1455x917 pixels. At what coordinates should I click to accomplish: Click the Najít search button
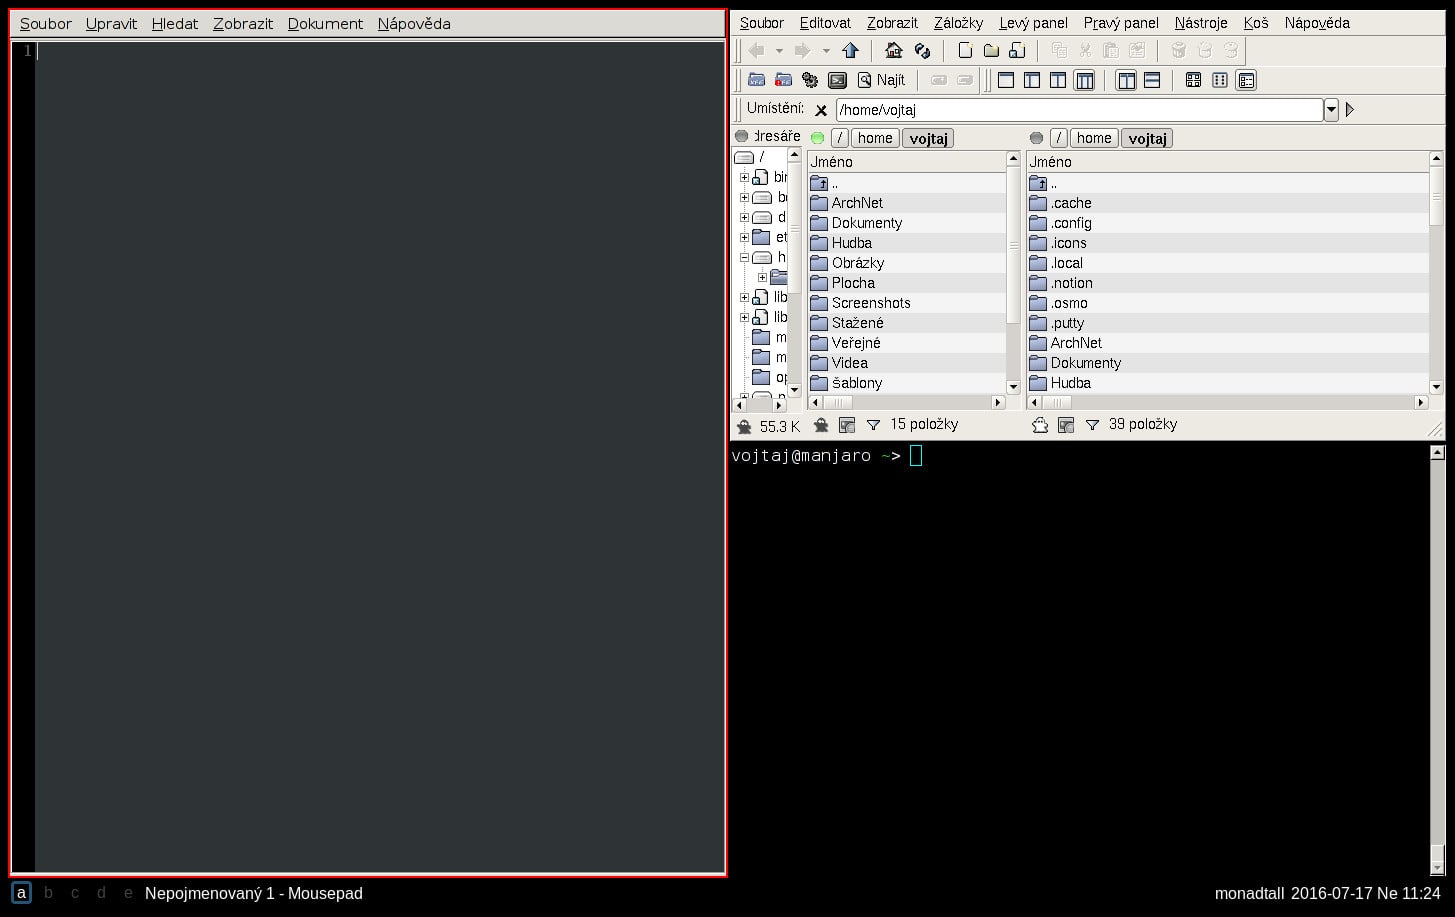[881, 80]
